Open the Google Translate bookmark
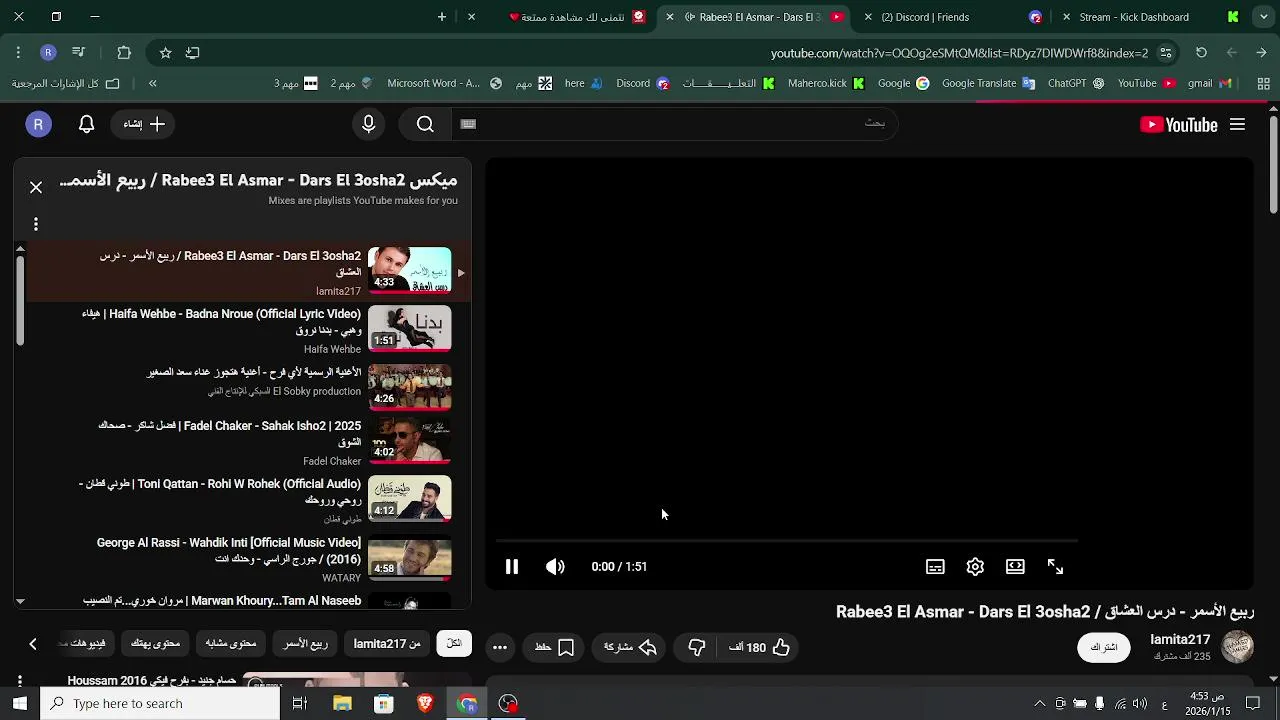 pyautogui.click(x=988, y=83)
